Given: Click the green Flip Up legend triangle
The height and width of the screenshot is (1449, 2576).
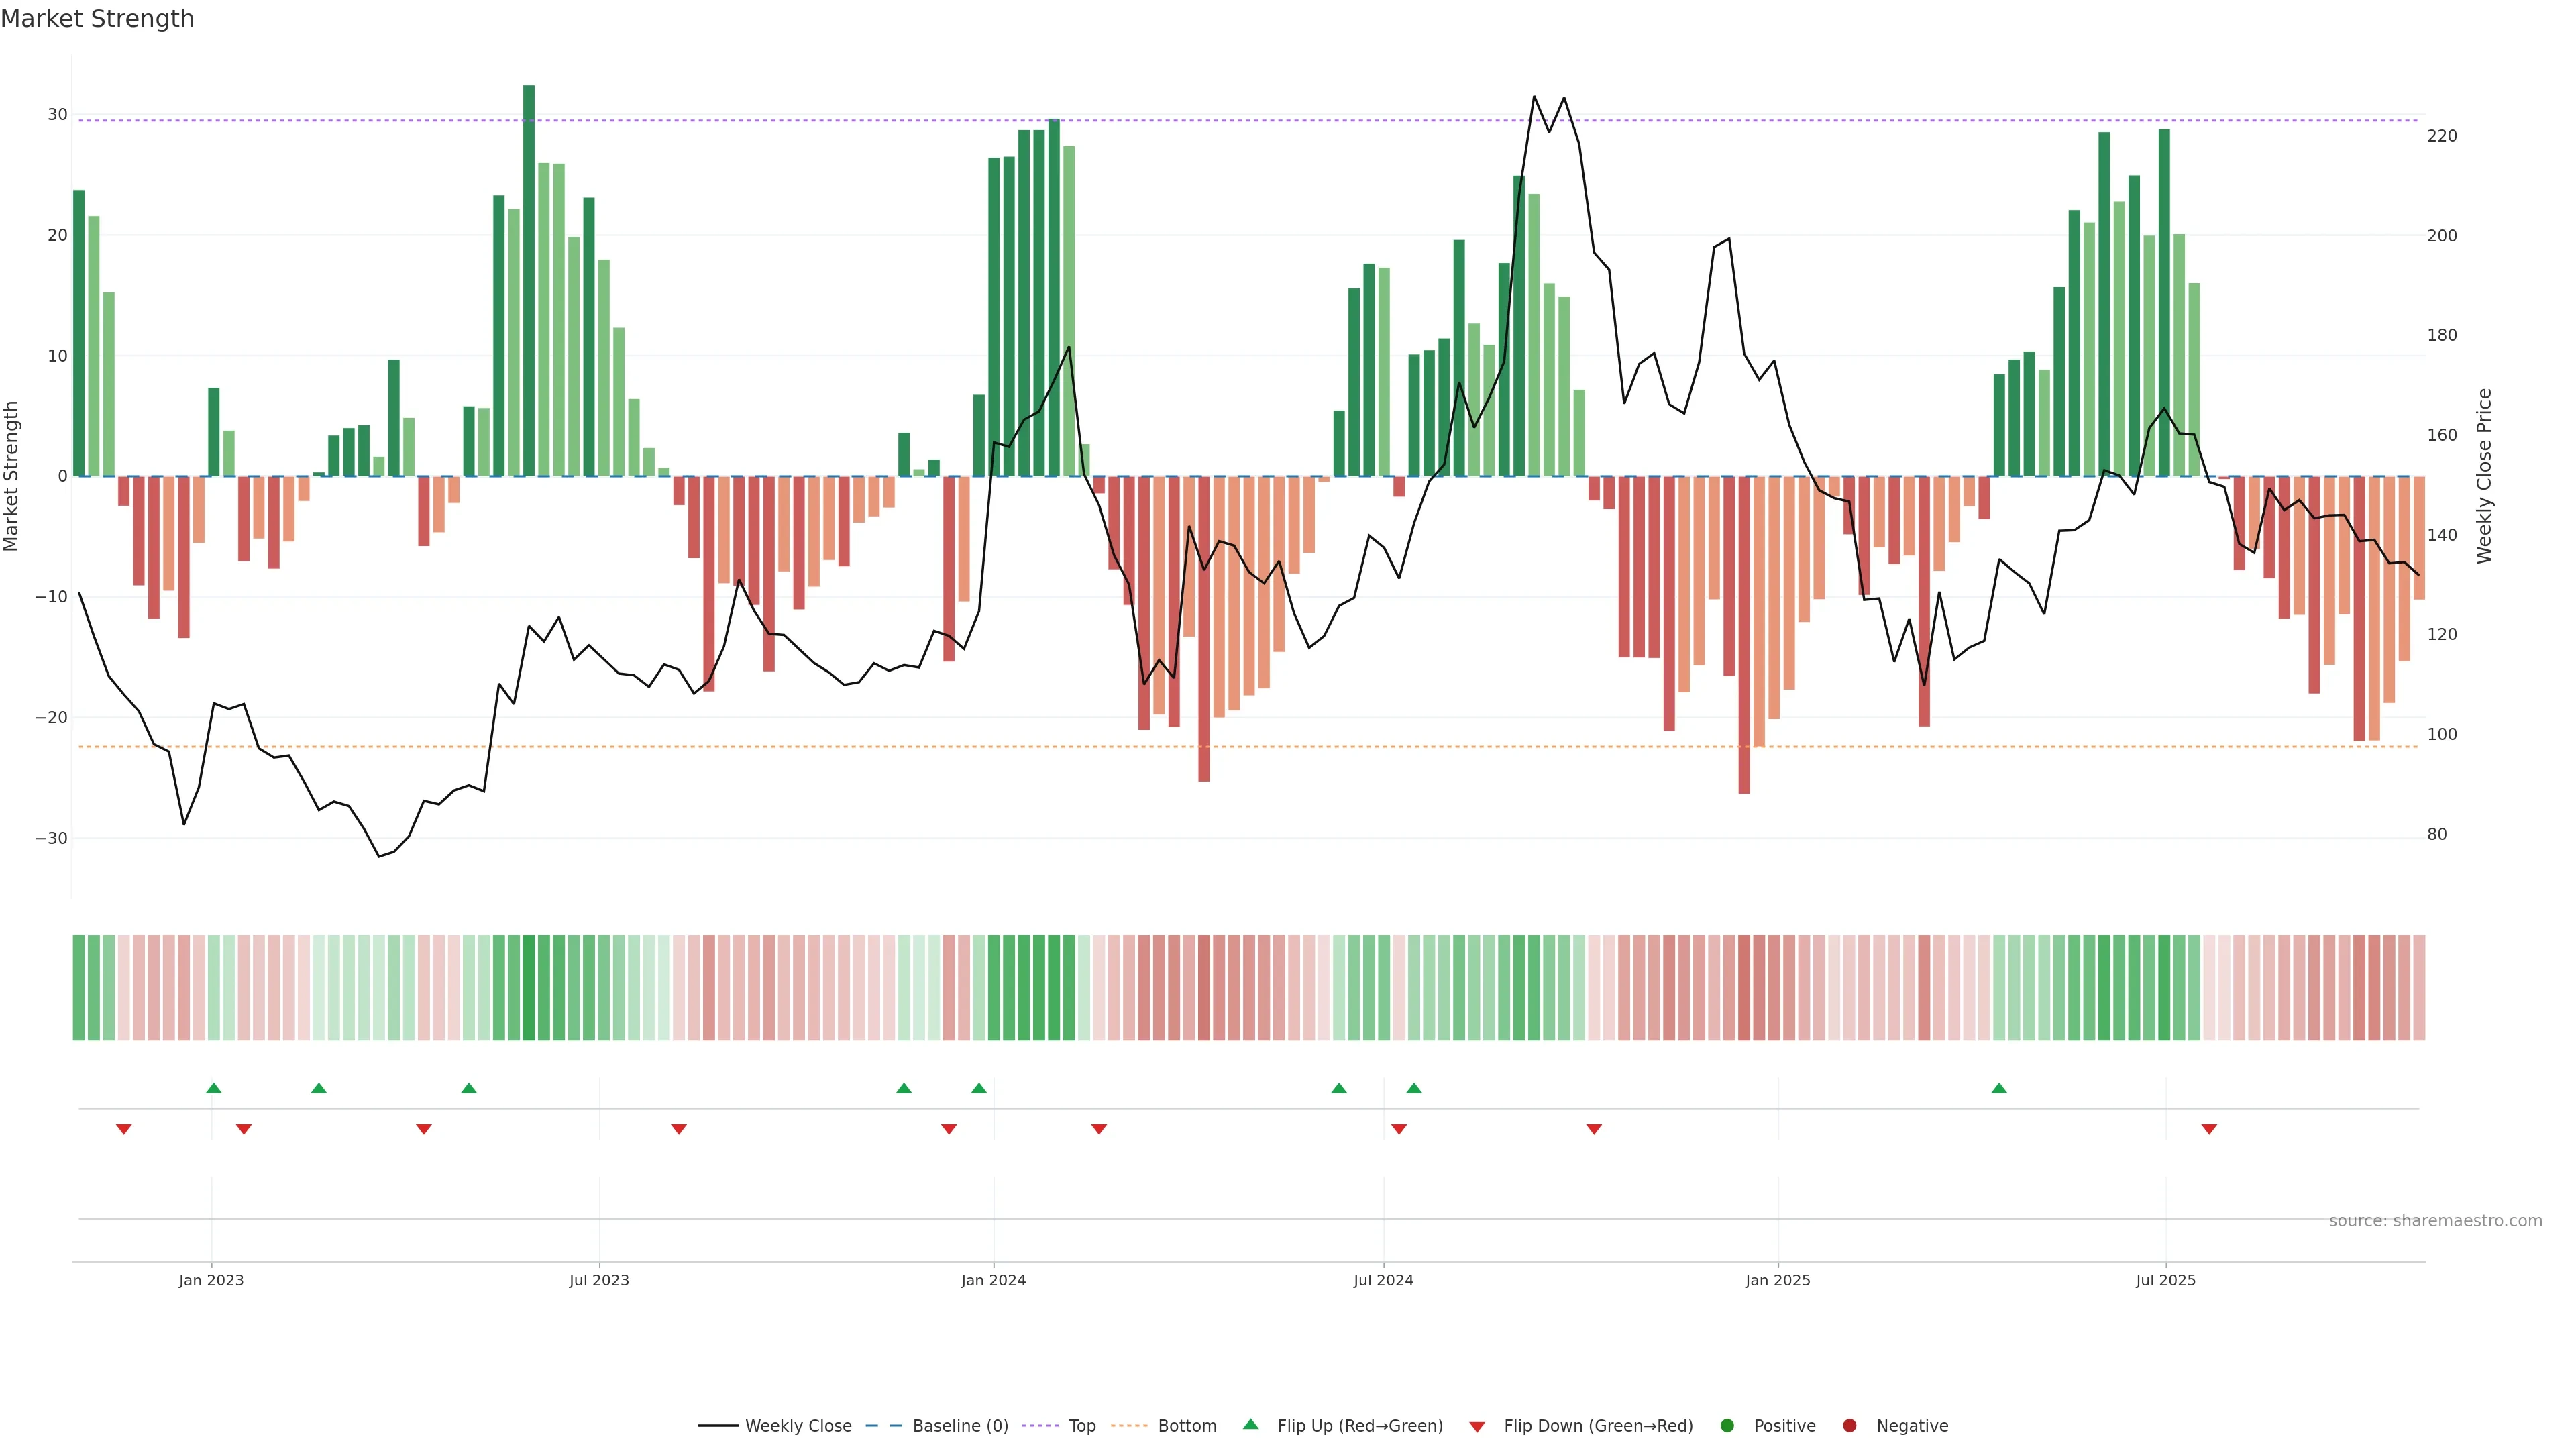Looking at the screenshot, I should (x=1250, y=1425).
